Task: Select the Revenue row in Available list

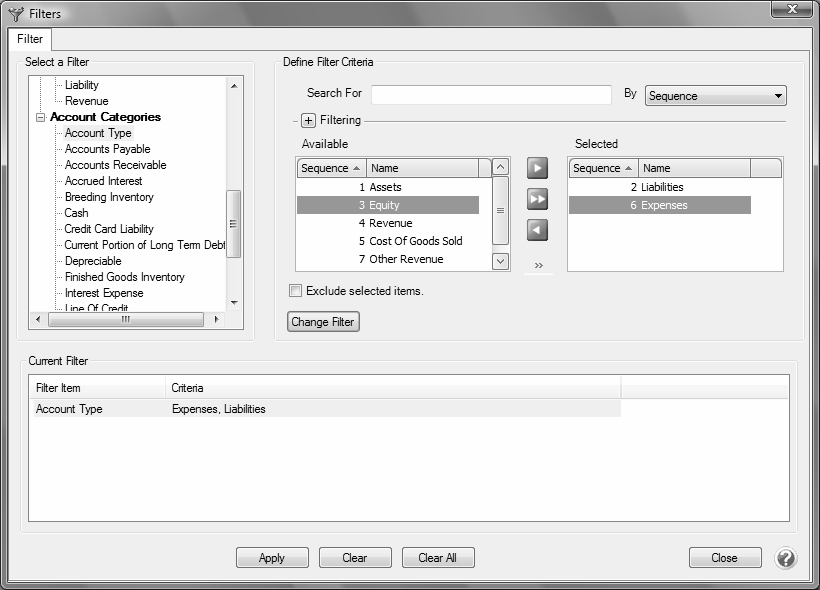Action: click(390, 223)
